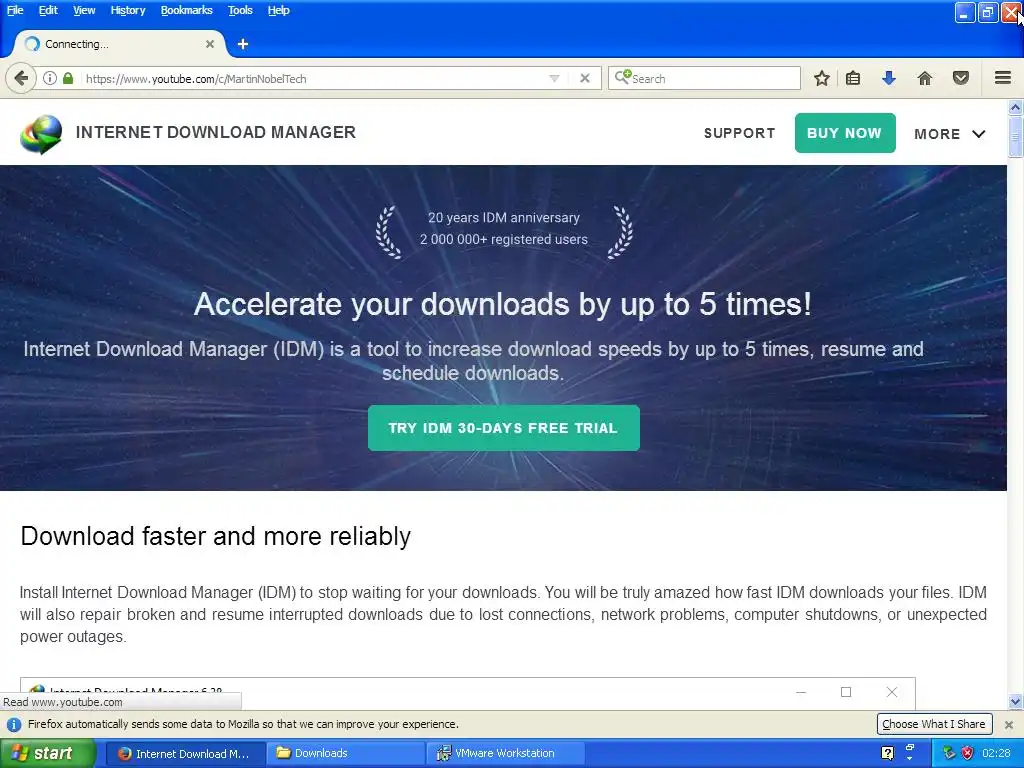Click 'Download faster and more reliably' heading
The image size is (1024, 768).
point(216,536)
